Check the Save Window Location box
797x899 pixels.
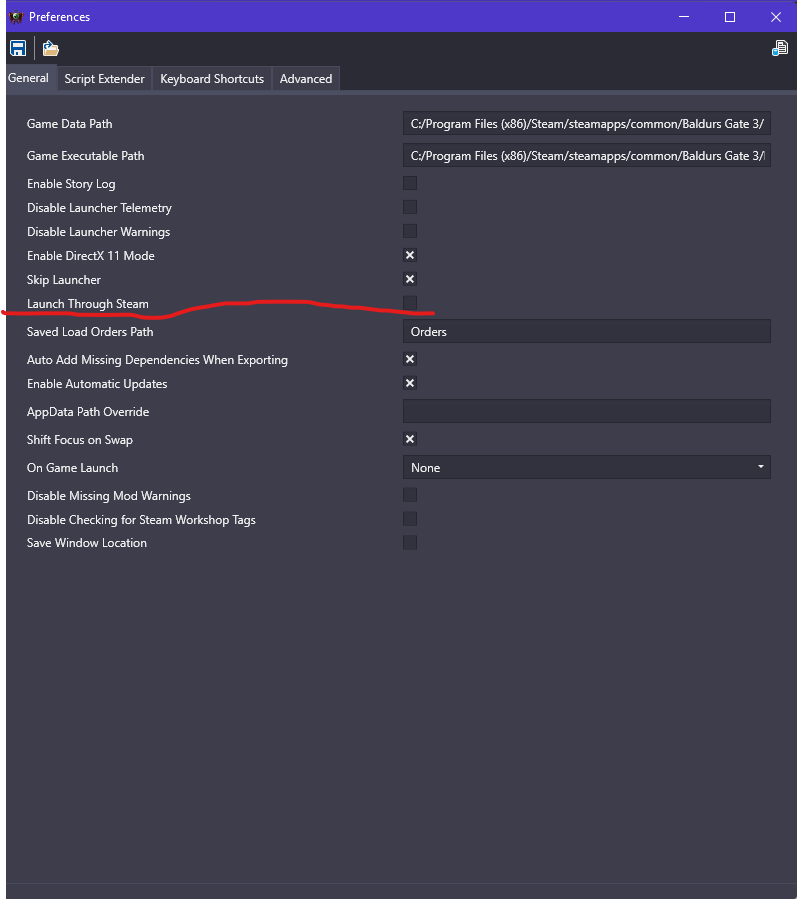409,542
